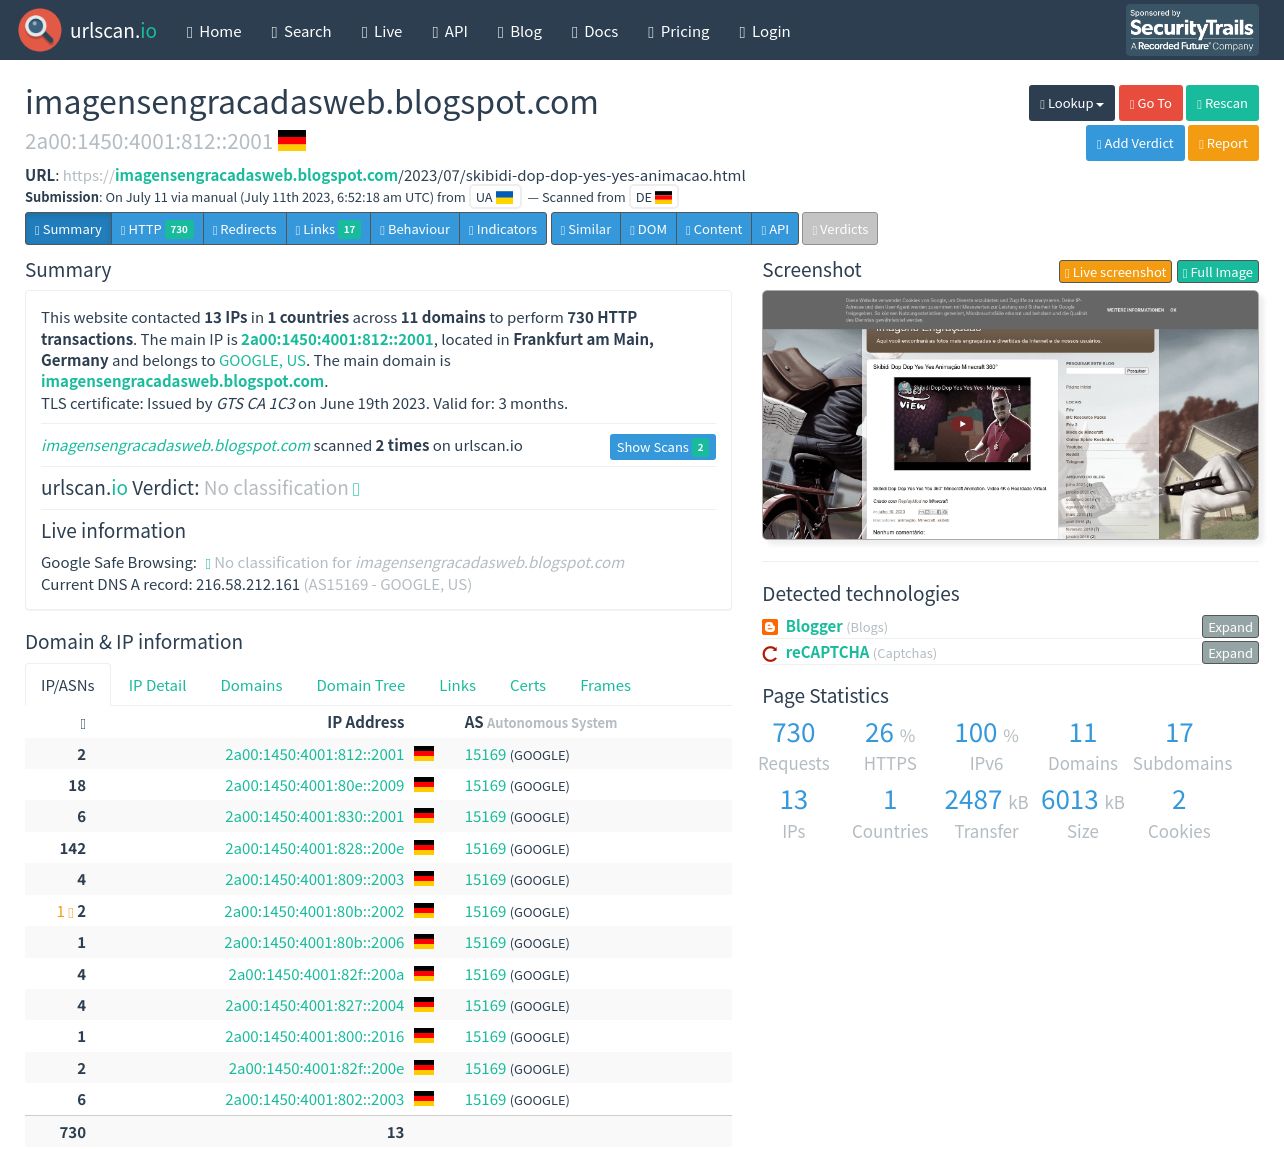
Task: Open the Home menu item
Action: [214, 31]
